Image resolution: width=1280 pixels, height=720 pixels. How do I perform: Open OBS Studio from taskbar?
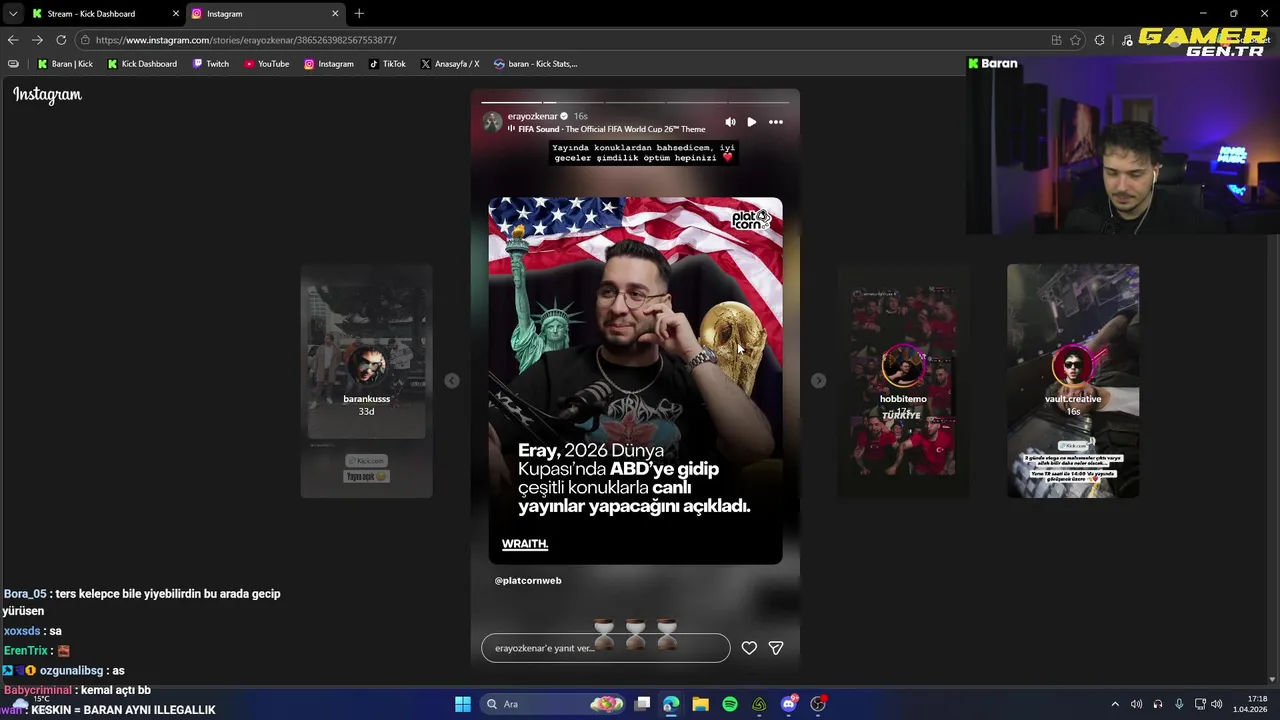coord(818,704)
